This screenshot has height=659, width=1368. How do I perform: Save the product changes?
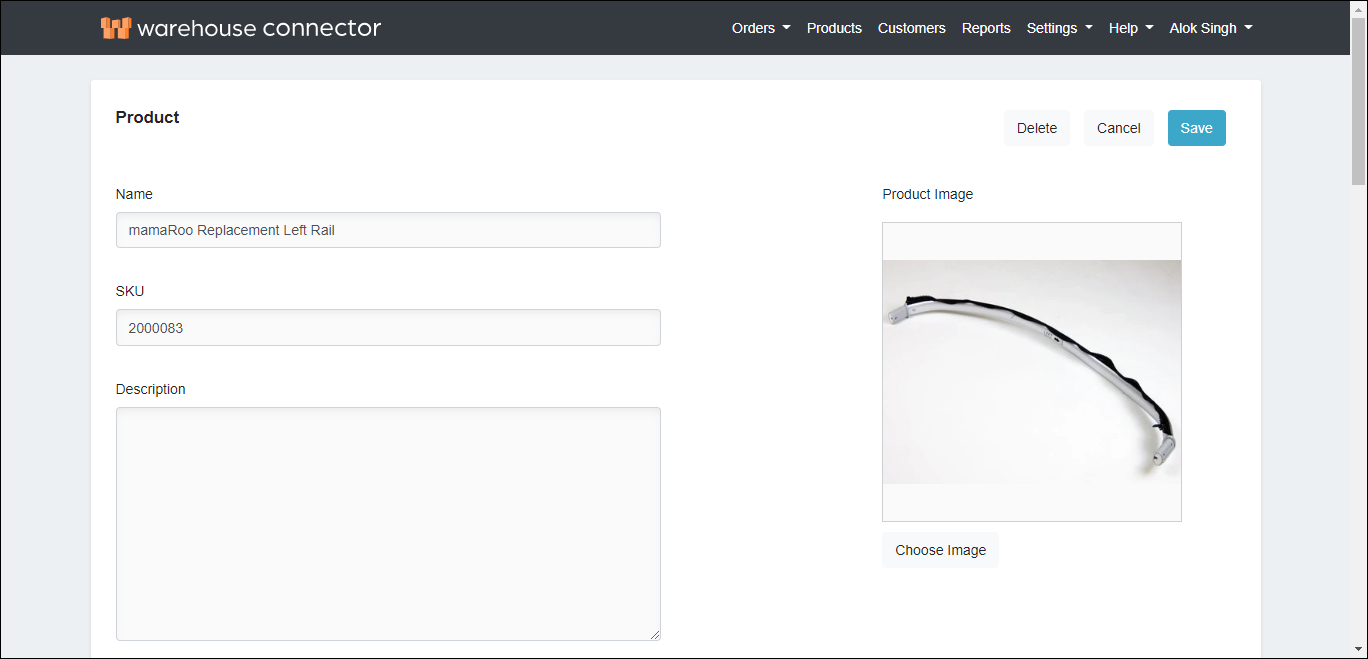(1196, 128)
